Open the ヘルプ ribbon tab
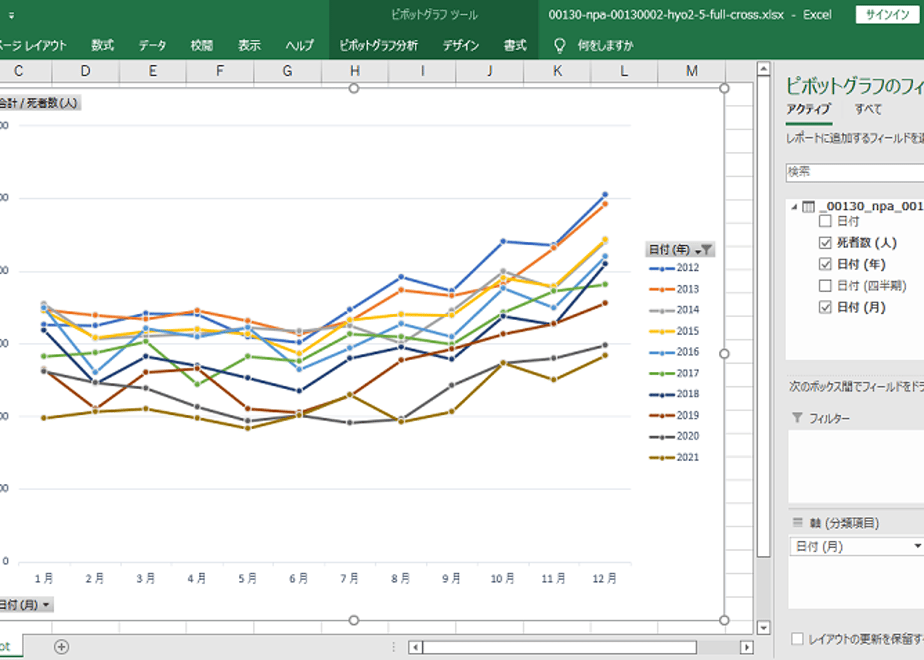Viewport: 924px width, 660px height. coord(299,45)
